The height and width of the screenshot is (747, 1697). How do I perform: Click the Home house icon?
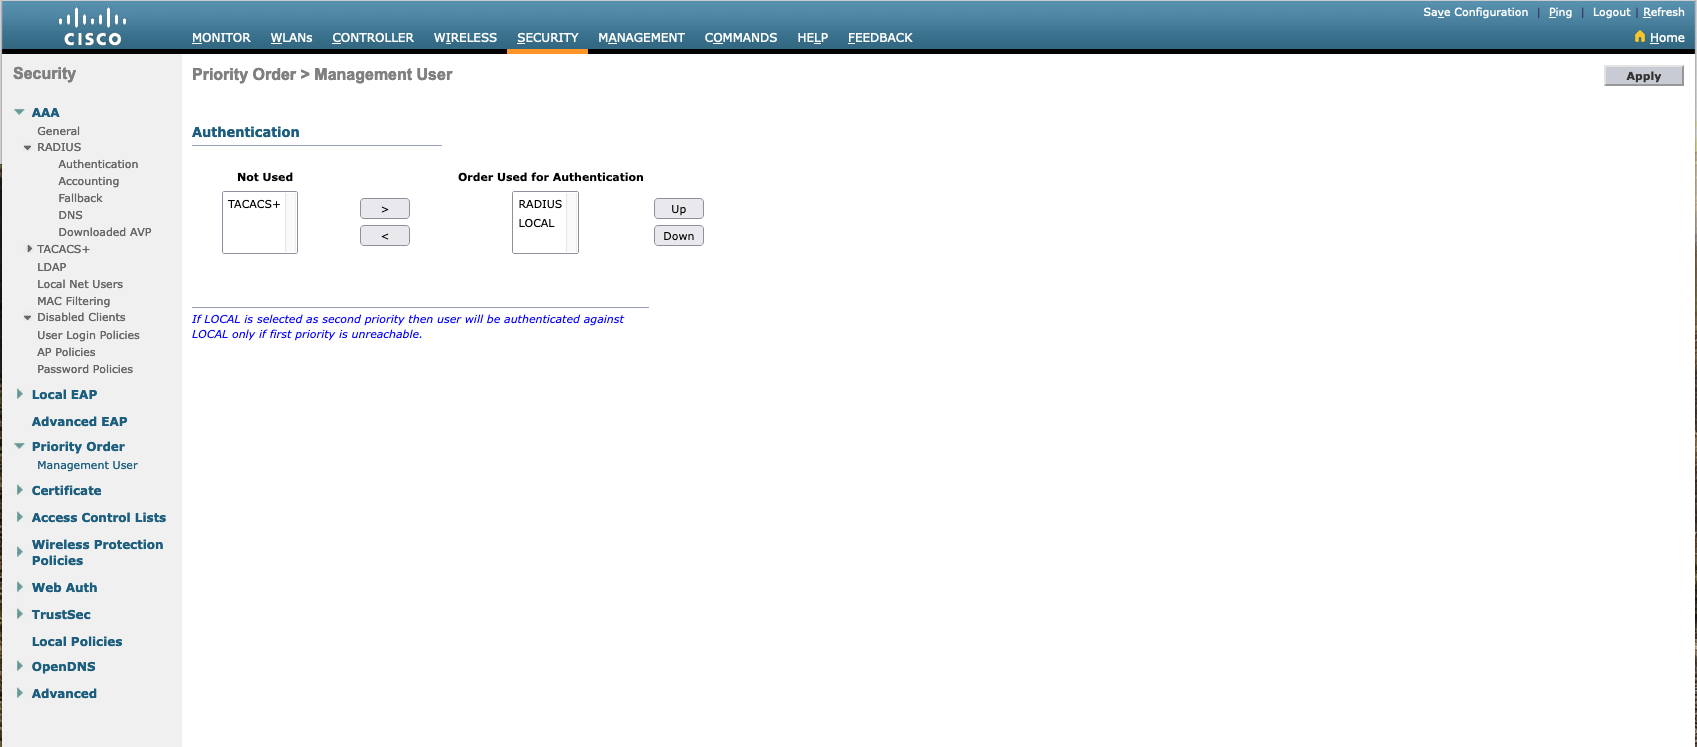pos(1640,37)
